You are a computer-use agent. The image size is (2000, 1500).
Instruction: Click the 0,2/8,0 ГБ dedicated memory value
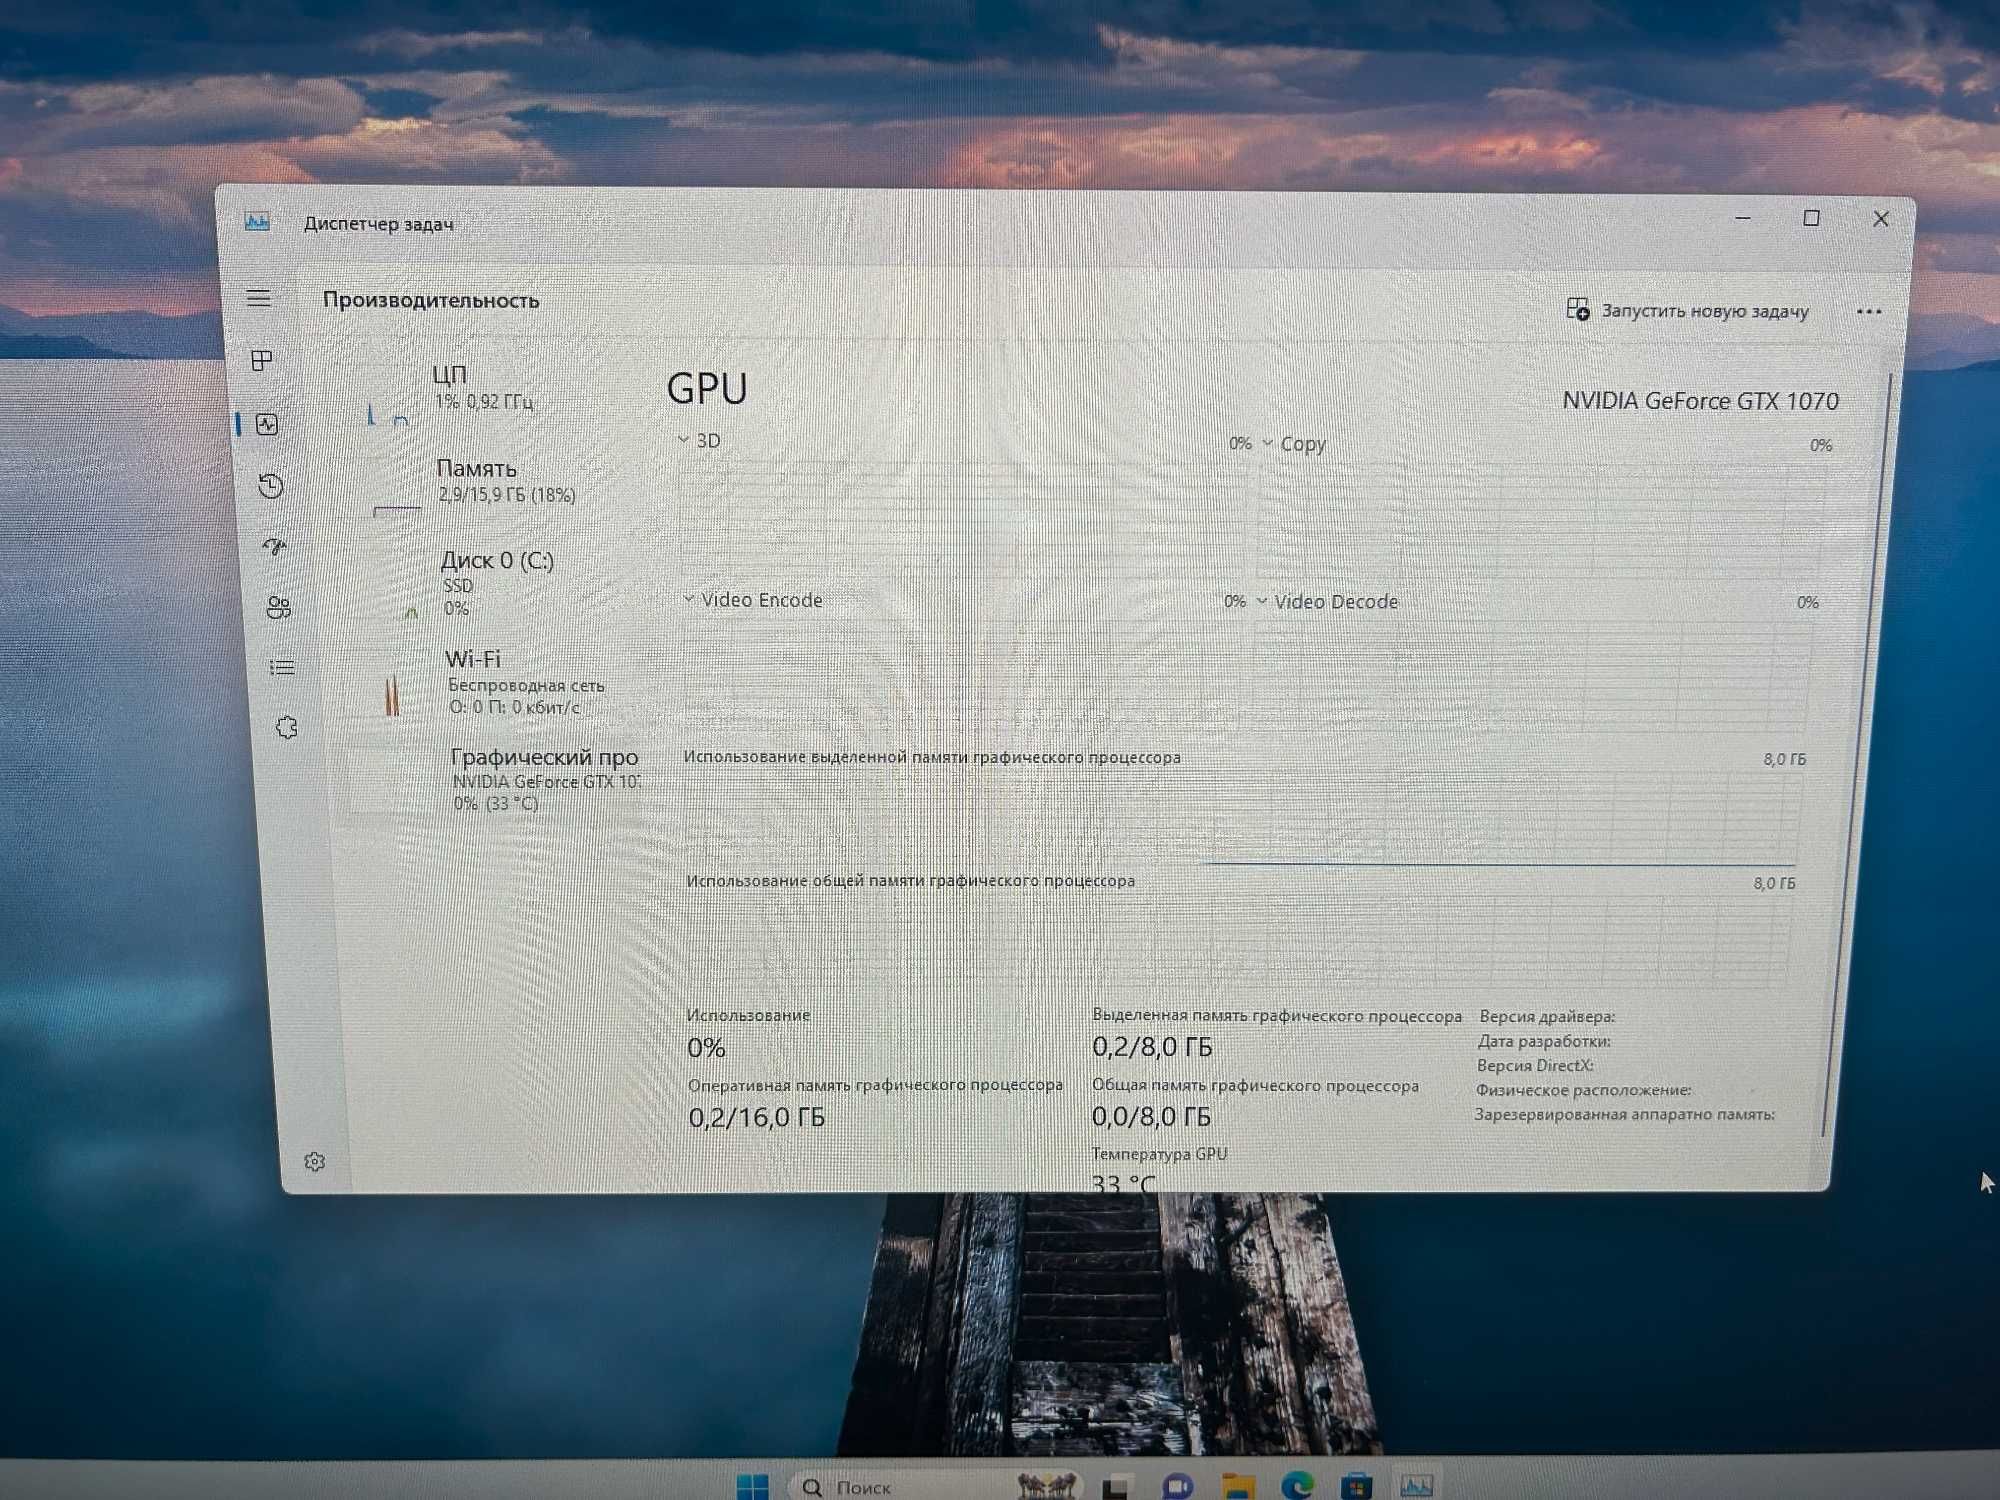(x=1152, y=1046)
